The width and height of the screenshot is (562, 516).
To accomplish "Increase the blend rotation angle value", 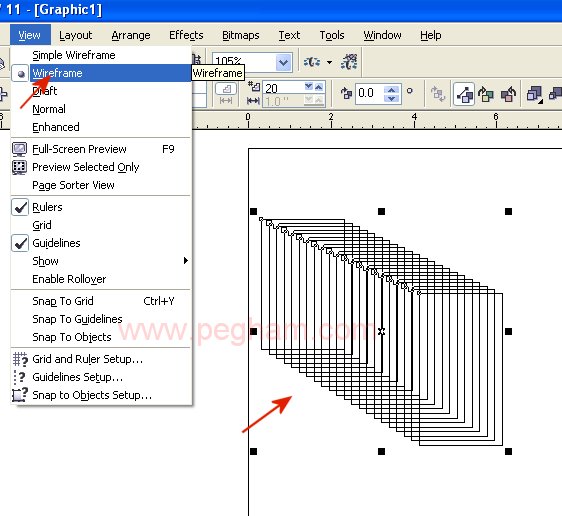I will (391, 90).
